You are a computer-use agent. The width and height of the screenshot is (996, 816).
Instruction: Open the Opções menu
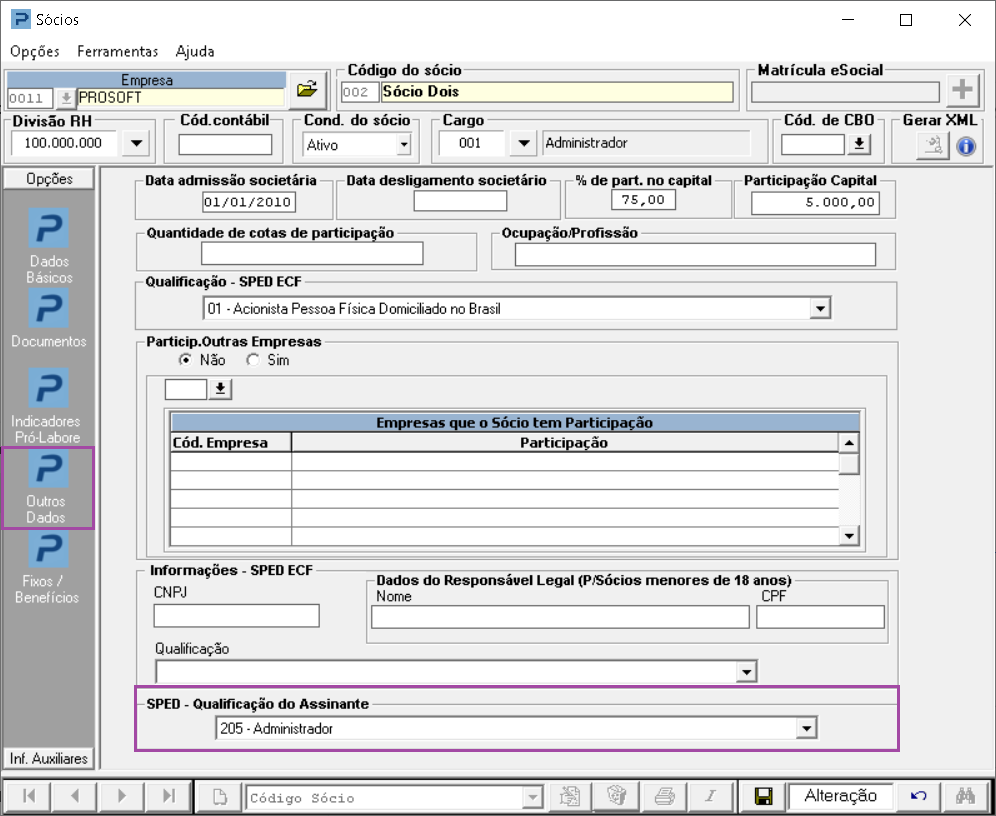(35, 51)
